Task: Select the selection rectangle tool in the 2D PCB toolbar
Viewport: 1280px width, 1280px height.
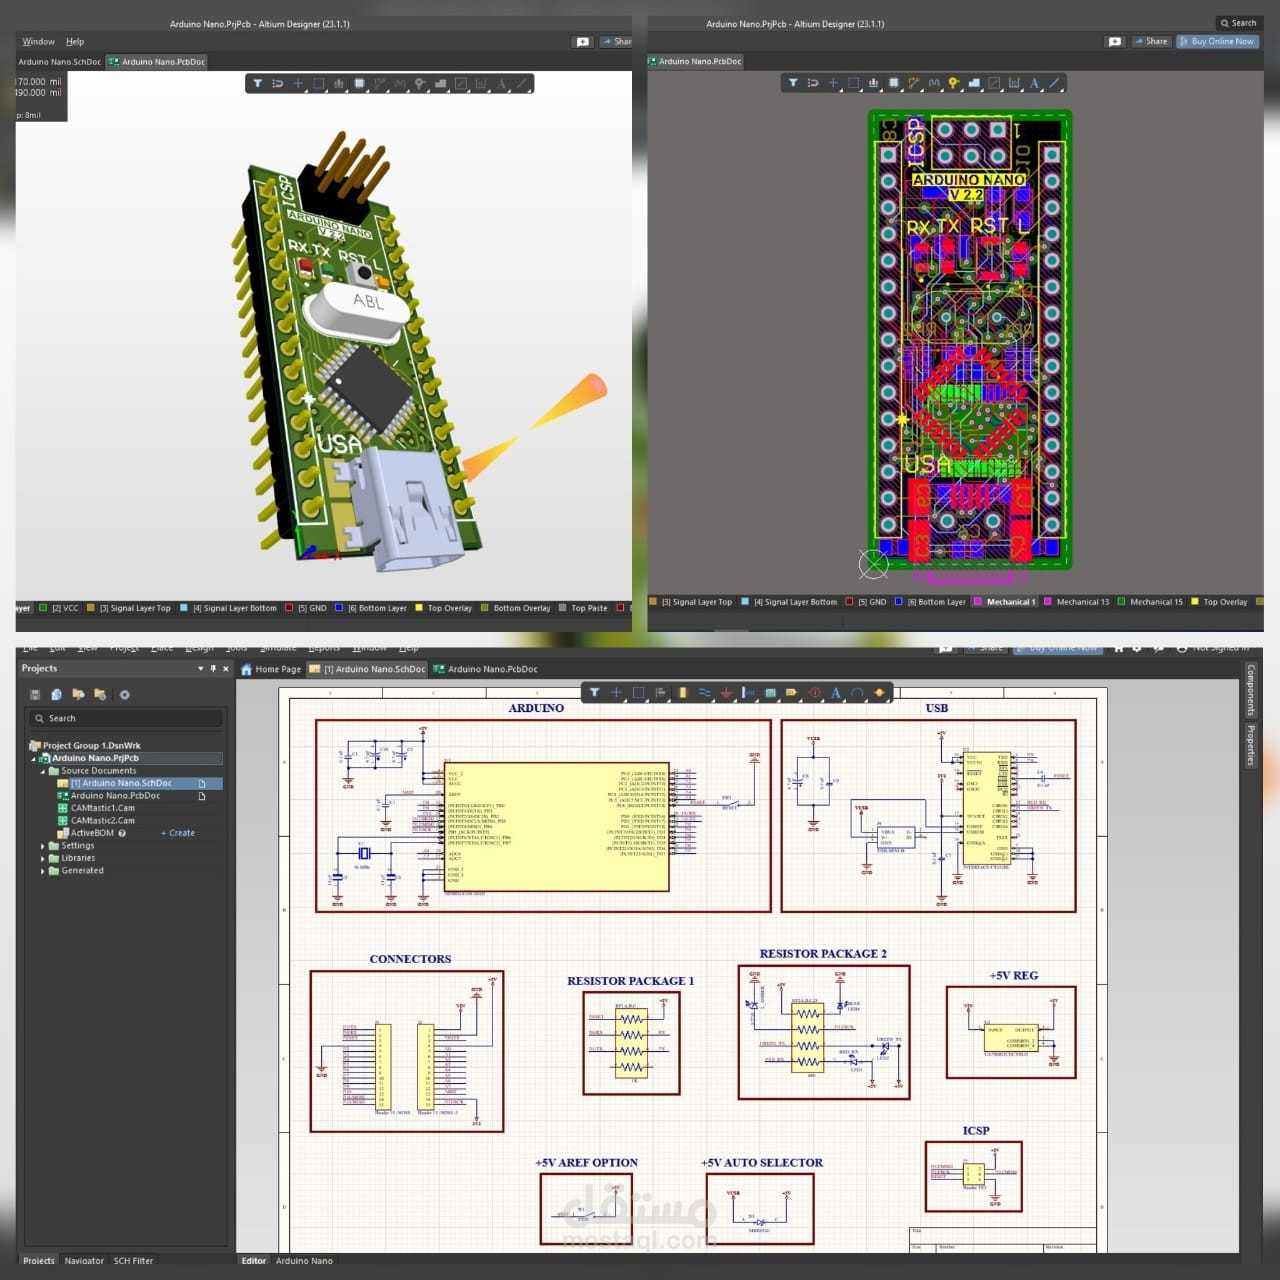Action: coord(854,83)
